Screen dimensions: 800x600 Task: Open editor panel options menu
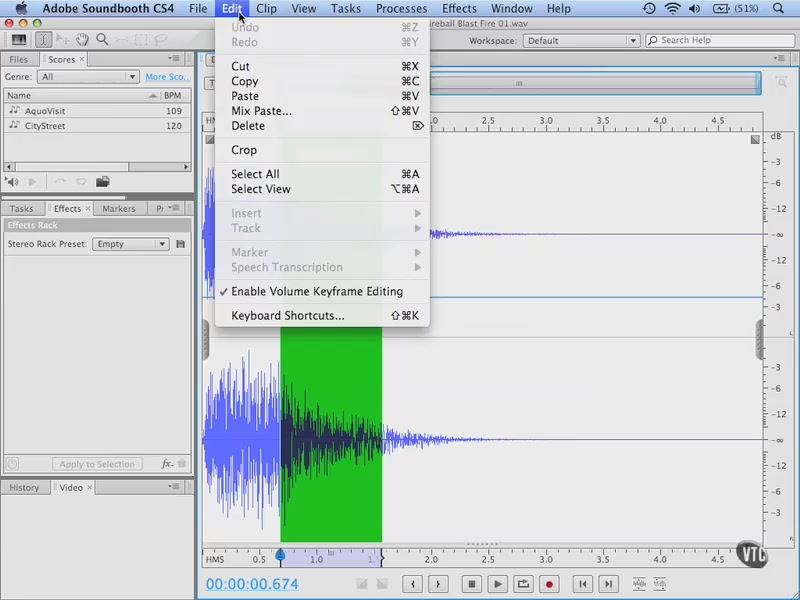coord(779,58)
